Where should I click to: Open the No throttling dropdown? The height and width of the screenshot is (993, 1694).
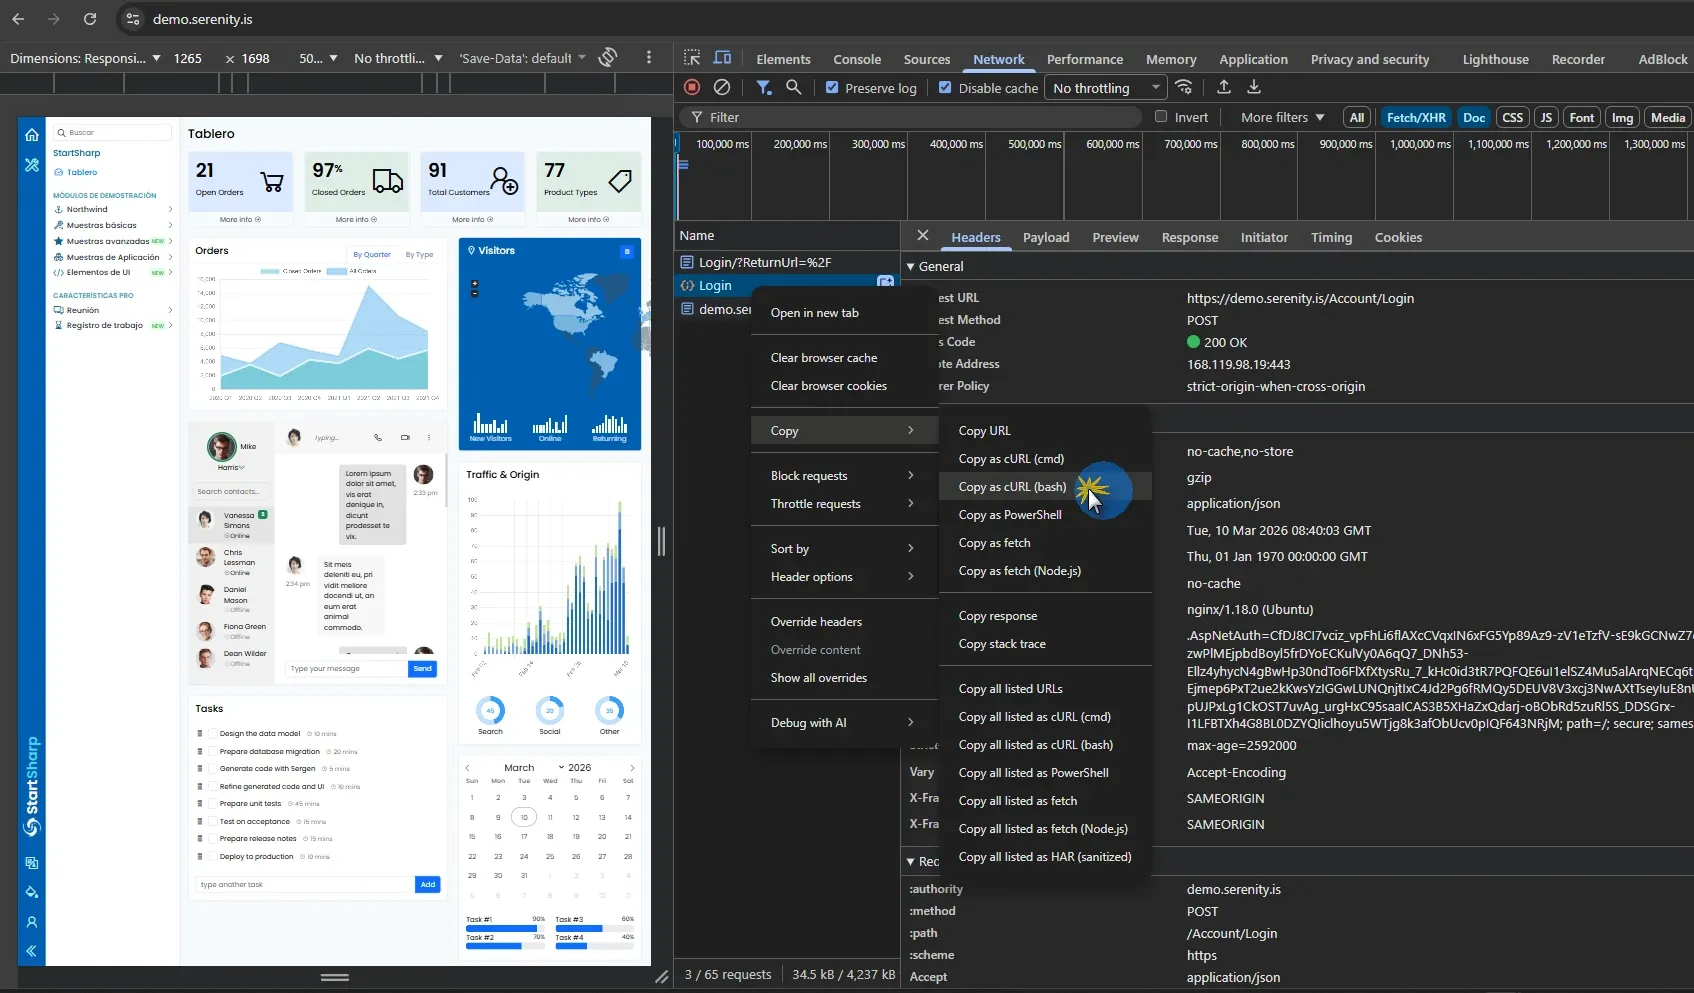point(1105,88)
